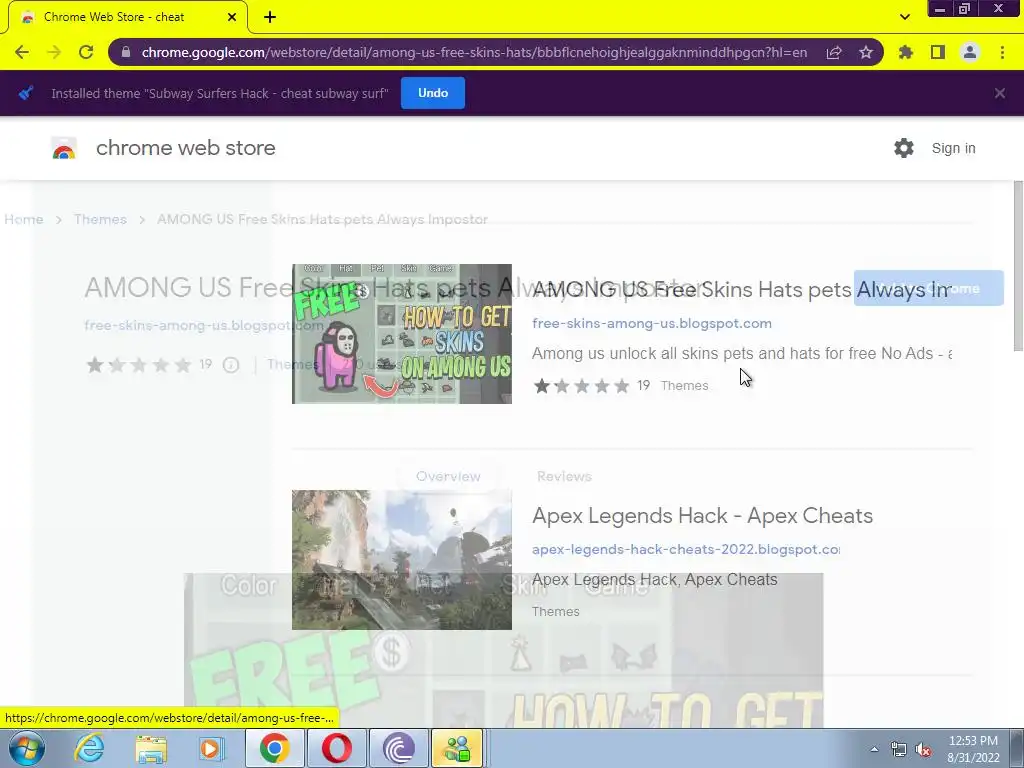Click the address bar URL
The image size is (1024, 768).
click(x=474, y=52)
